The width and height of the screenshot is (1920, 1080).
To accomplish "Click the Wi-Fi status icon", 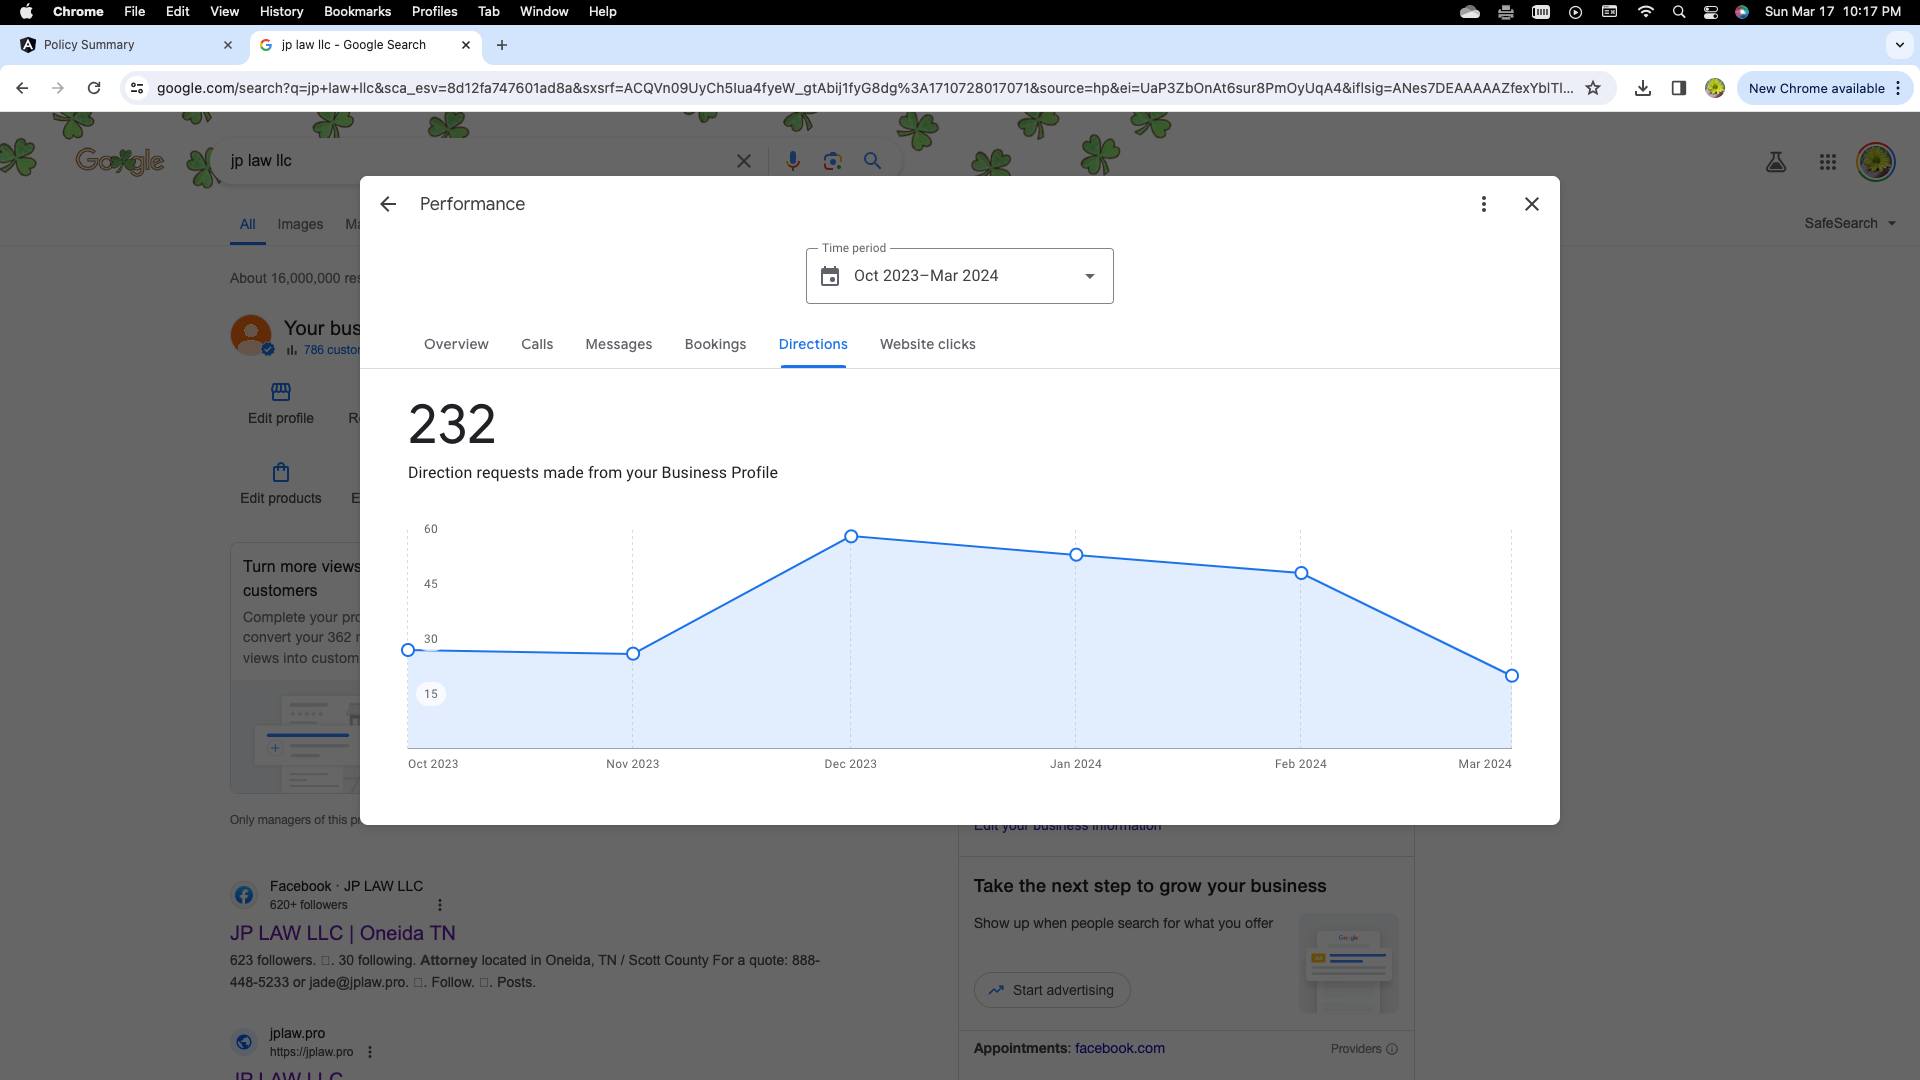I will 1645,12.
